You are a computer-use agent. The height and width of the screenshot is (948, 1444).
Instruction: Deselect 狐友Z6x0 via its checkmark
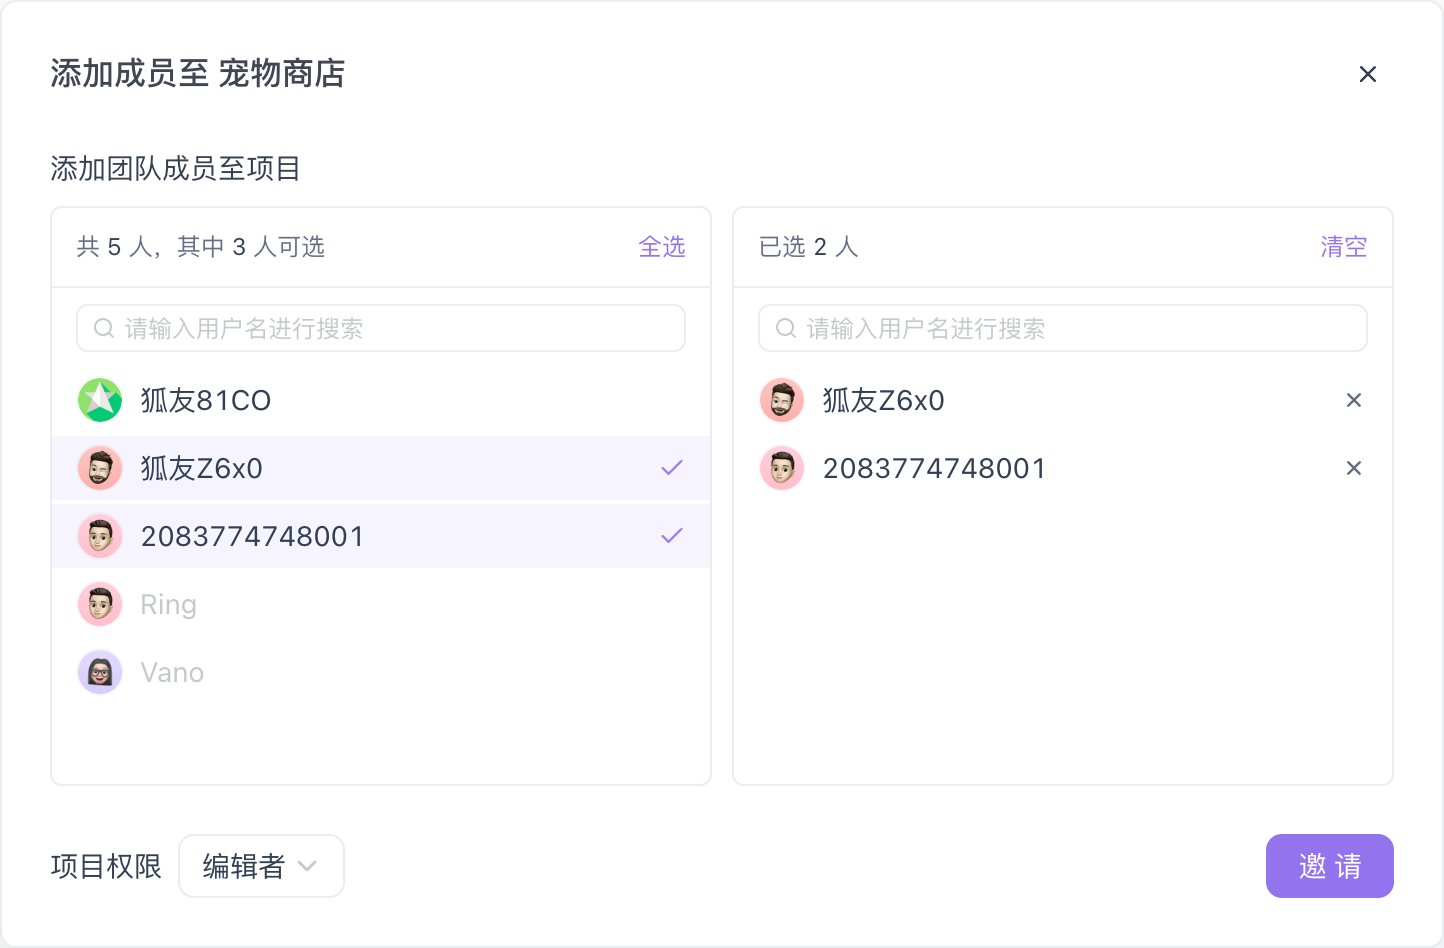(x=672, y=468)
